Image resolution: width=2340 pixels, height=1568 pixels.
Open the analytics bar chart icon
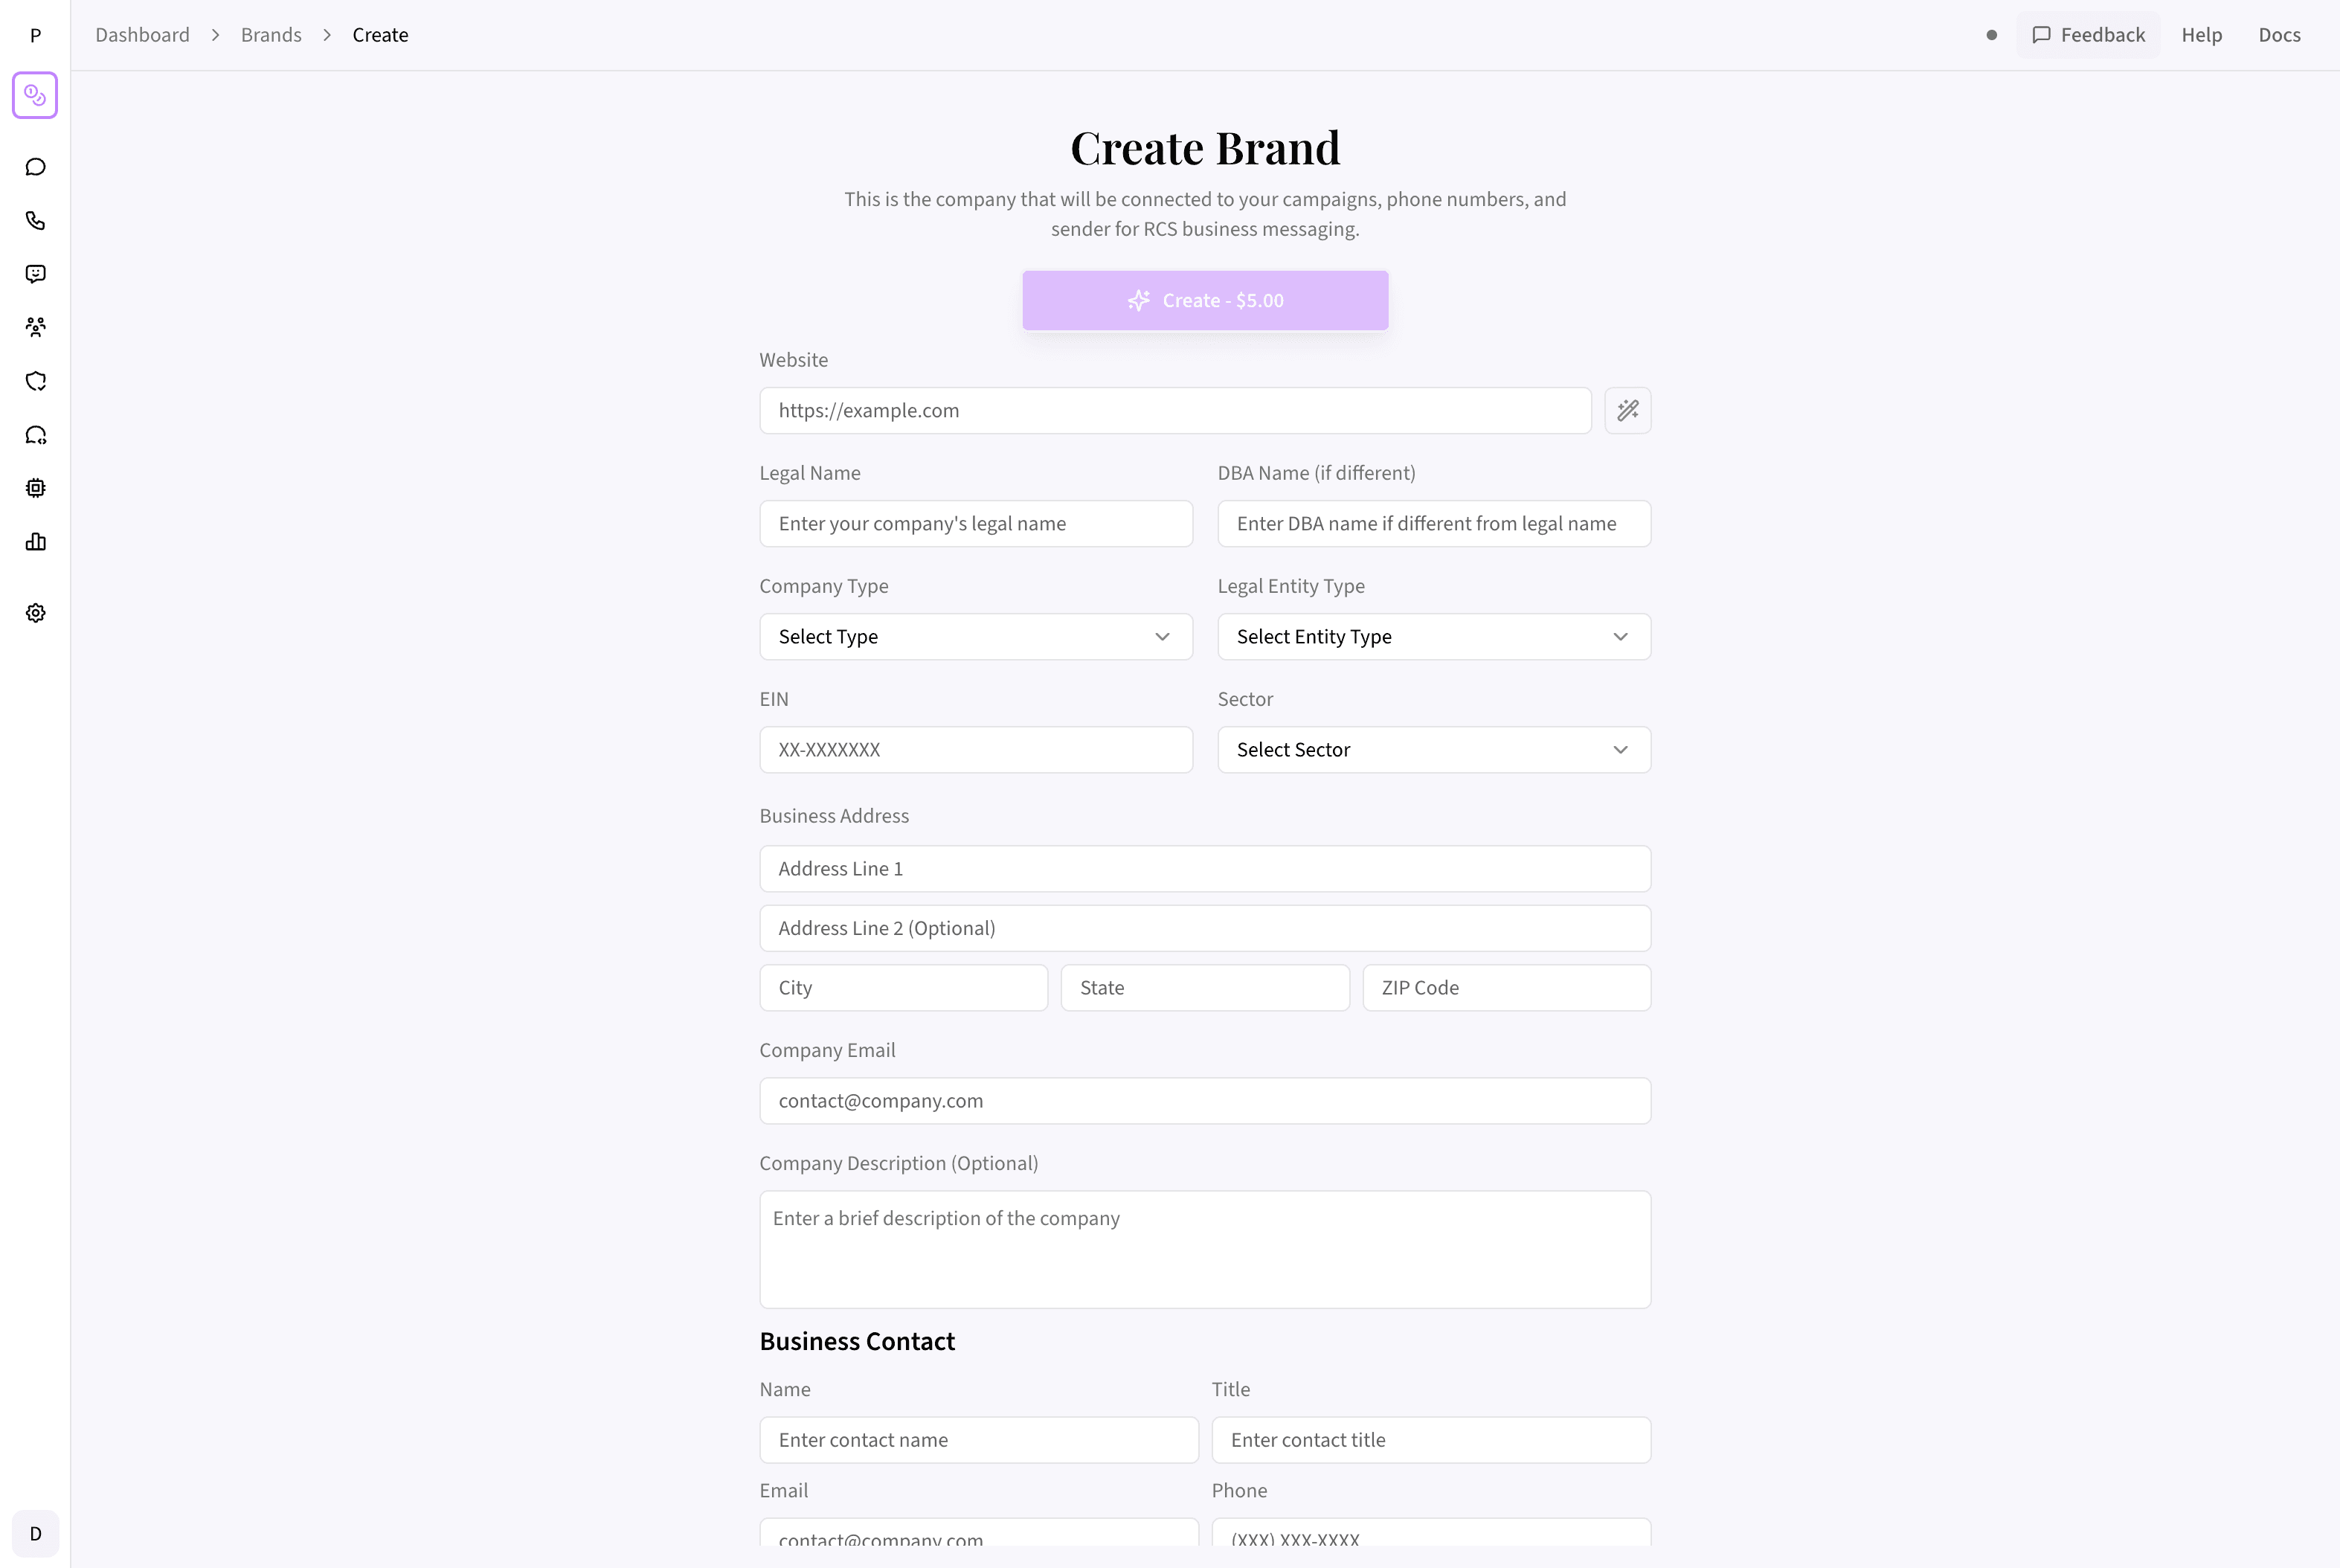coord(36,541)
